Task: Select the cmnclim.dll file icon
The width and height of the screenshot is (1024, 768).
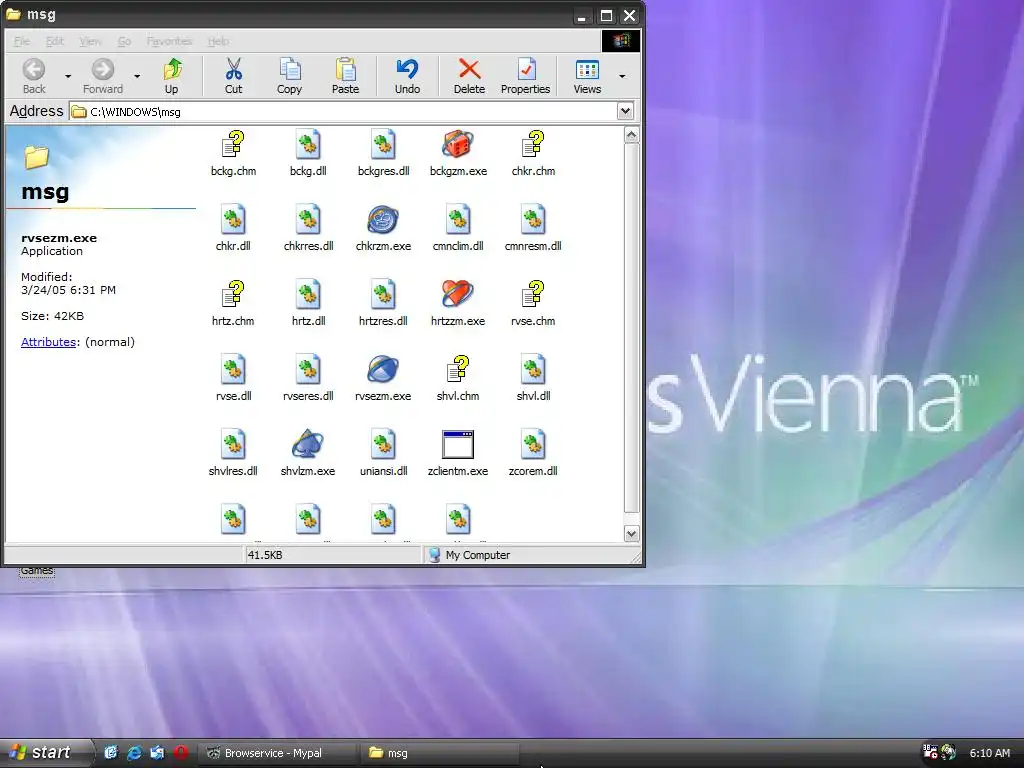Action: [x=458, y=219]
